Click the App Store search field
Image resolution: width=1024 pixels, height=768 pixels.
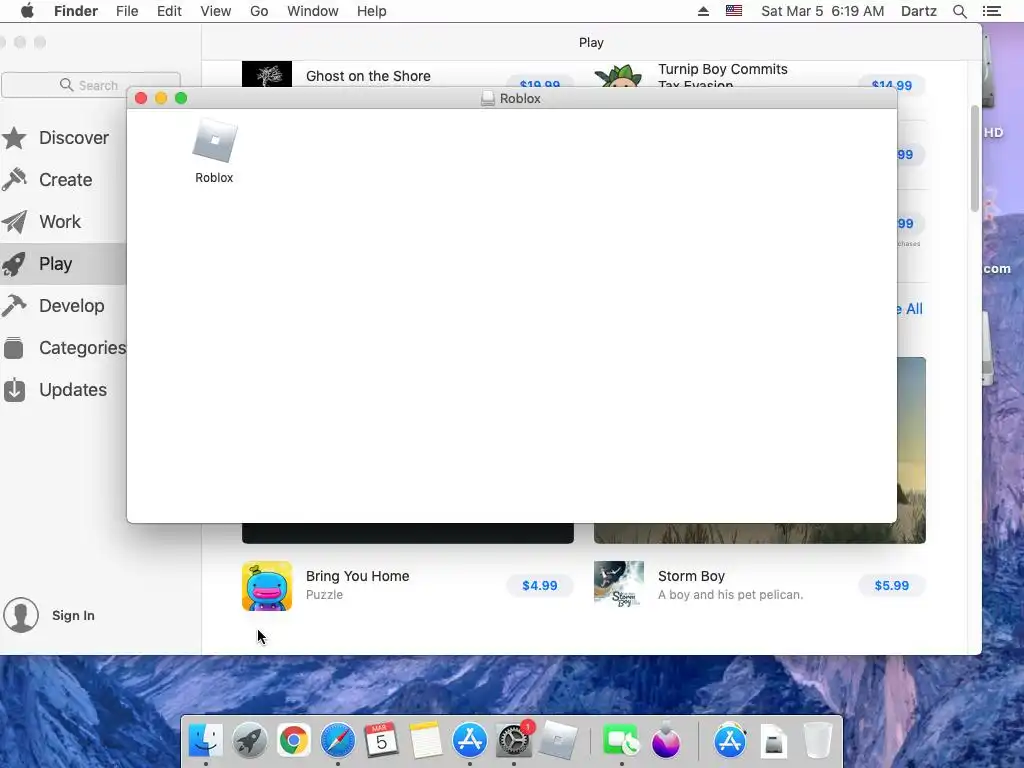[91, 85]
